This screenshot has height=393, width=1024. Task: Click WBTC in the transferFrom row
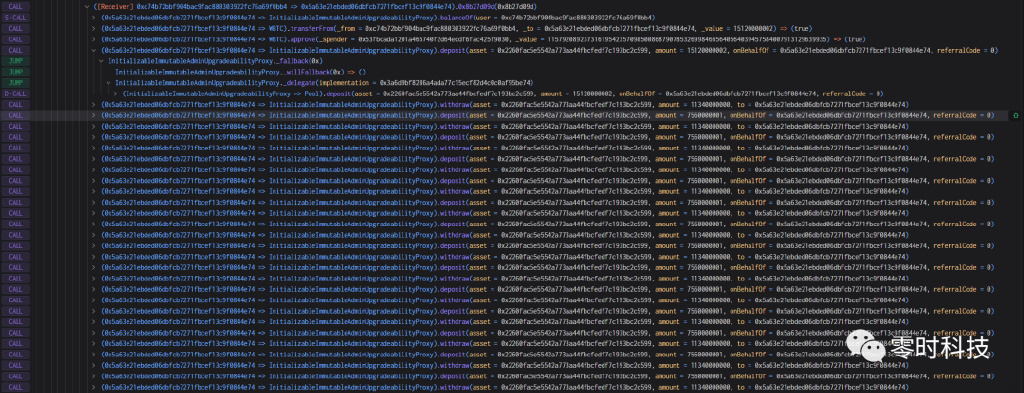point(277,28)
